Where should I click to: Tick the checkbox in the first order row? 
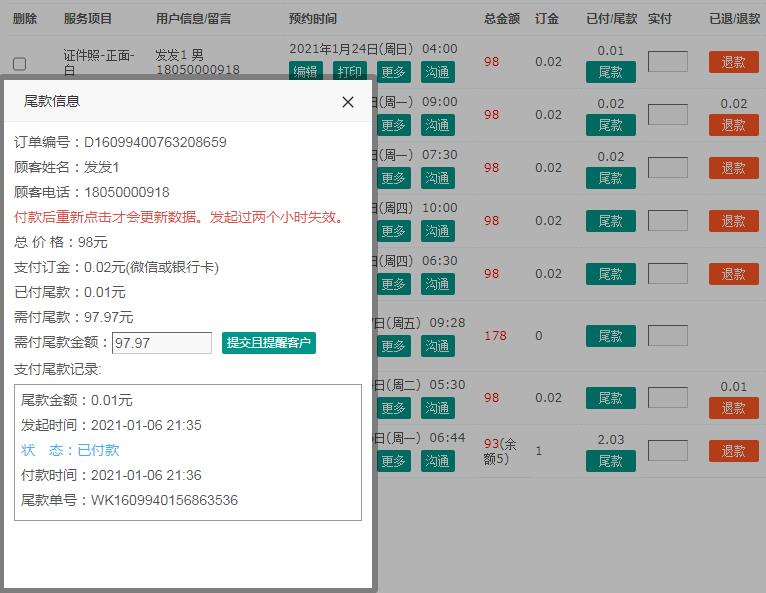[19, 64]
